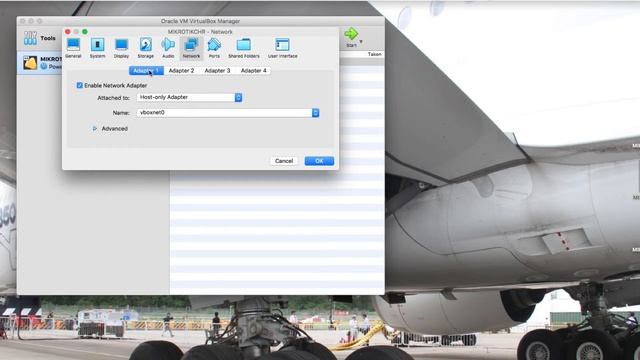Click the Taken column header
640x360 pixels.
coord(374,54)
